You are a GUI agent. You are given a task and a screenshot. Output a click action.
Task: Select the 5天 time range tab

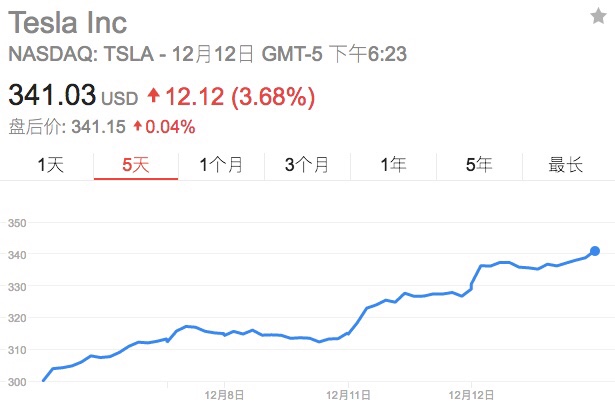135,166
